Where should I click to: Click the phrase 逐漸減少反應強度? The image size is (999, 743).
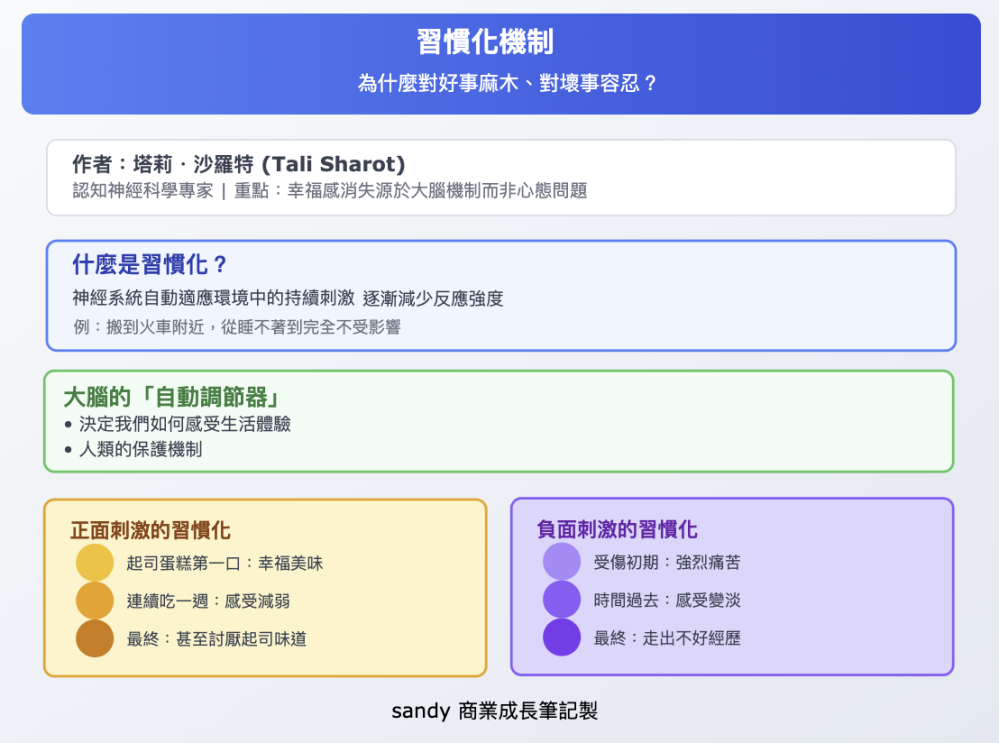click(x=433, y=298)
